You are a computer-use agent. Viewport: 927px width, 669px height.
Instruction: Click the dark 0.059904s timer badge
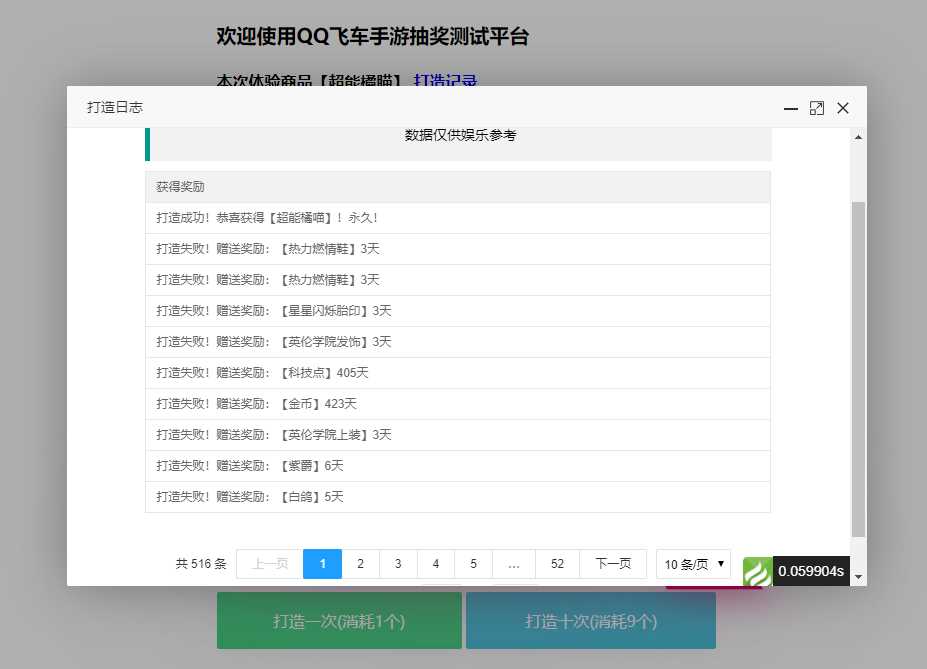(810, 571)
